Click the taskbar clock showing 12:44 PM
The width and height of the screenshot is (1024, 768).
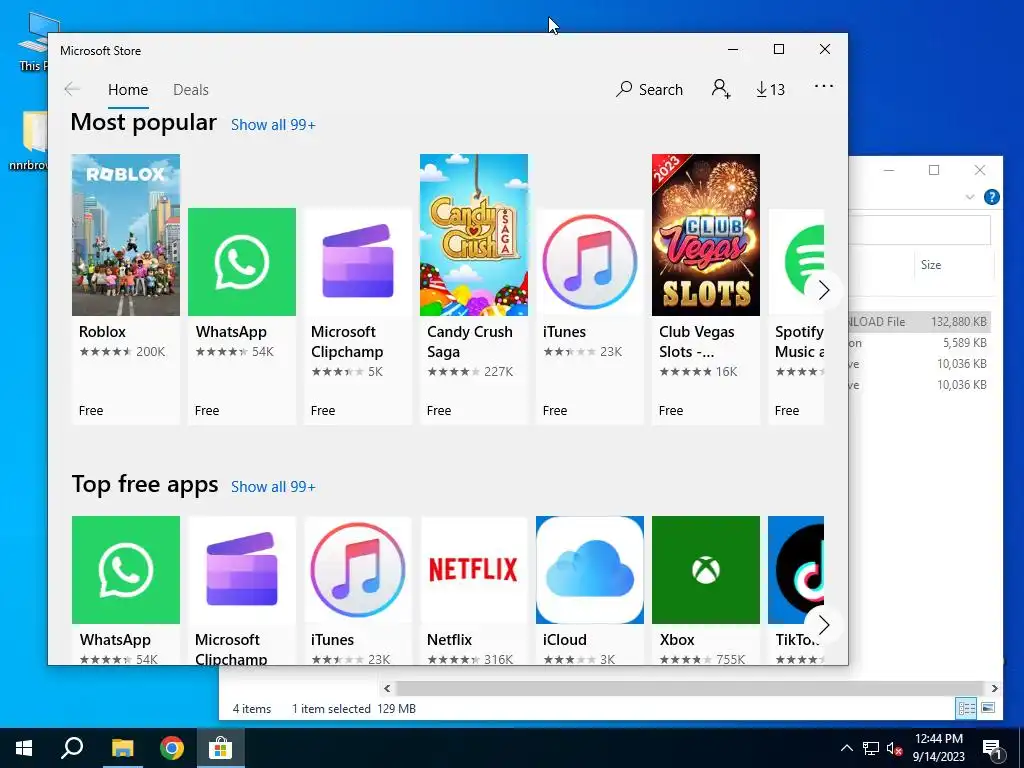pyautogui.click(x=938, y=748)
